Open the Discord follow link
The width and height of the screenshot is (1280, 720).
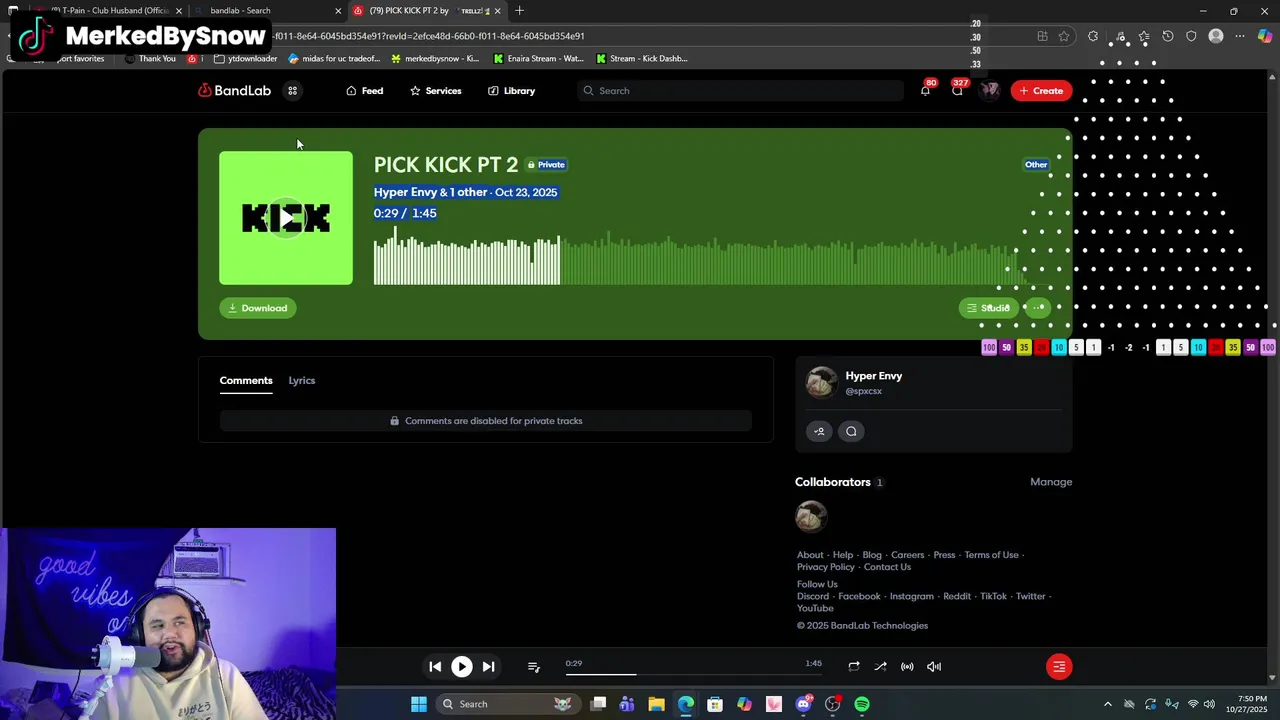tap(813, 596)
